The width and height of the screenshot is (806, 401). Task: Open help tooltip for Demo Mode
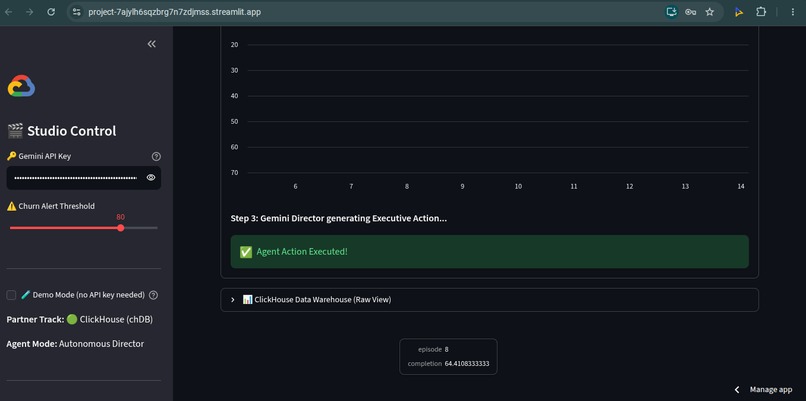153,295
